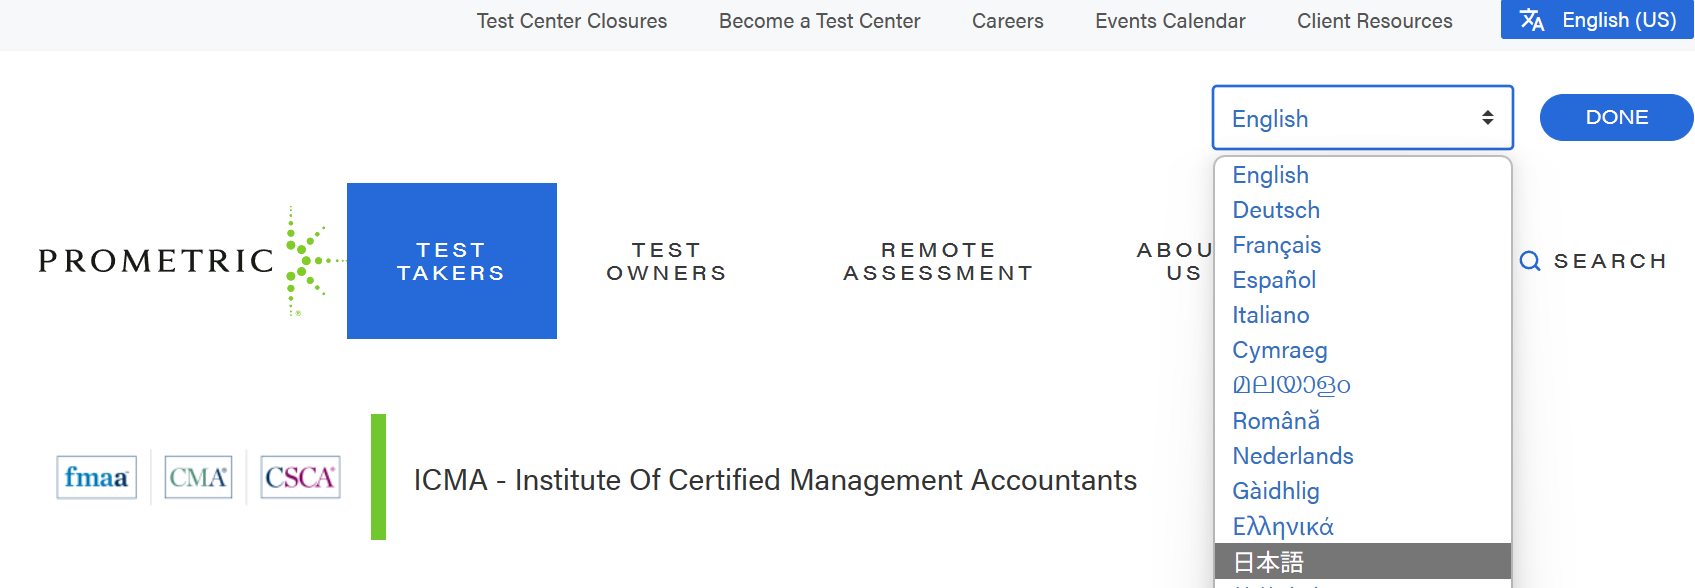Click the CMA logo badge
Image resolution: width=1695 pixels, height=588 pixels.
(x=198, y=477)
